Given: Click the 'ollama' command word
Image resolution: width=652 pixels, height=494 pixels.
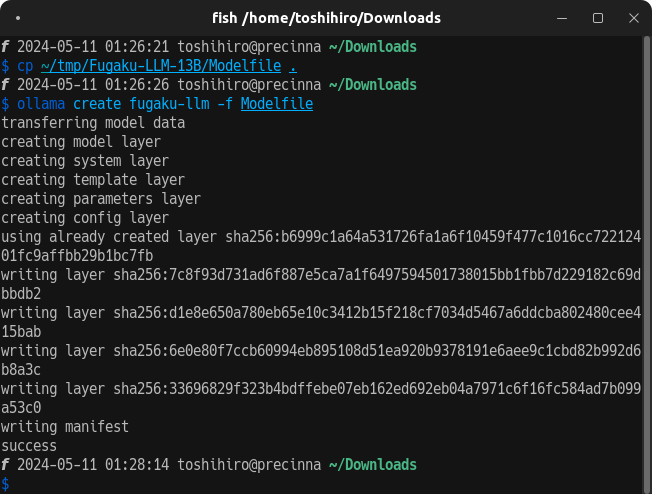Looking at the screenshot, I should 41,104.
